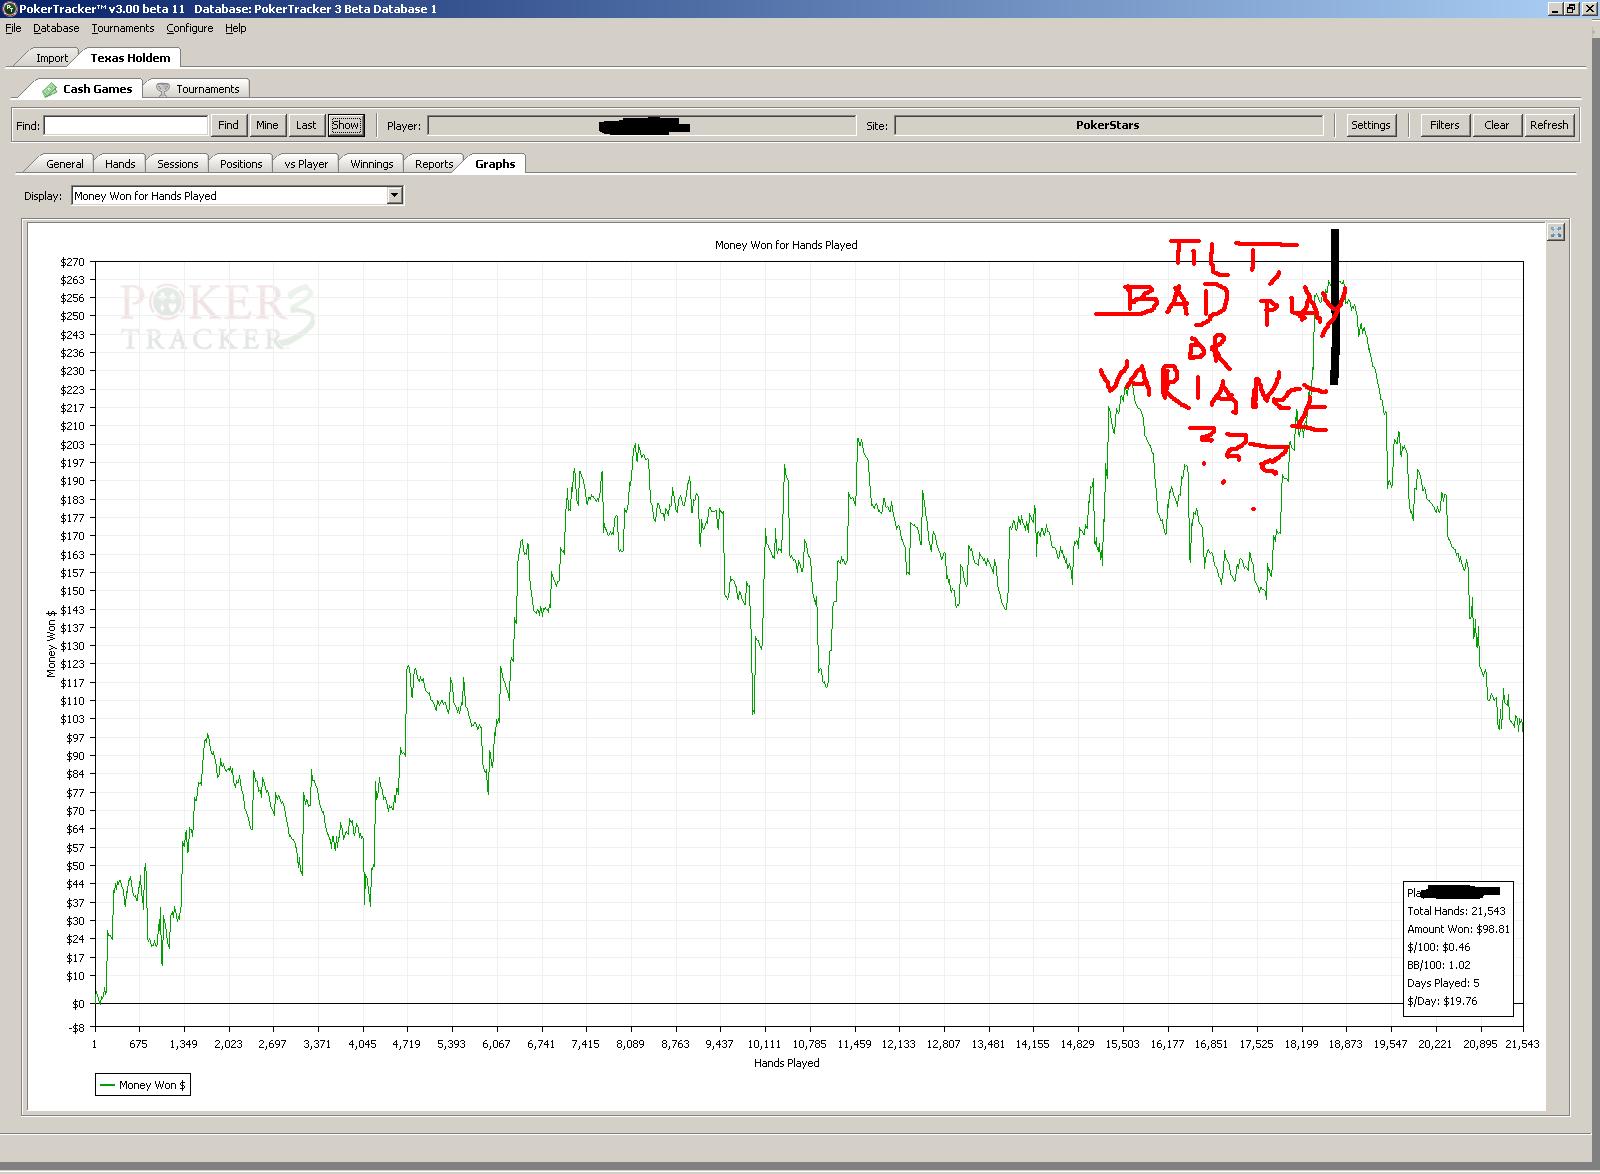Image resolution: width=1600 pixels, height=1174 pixels.
Task: Switch to the Import tab
Action: tap(52, 58)
